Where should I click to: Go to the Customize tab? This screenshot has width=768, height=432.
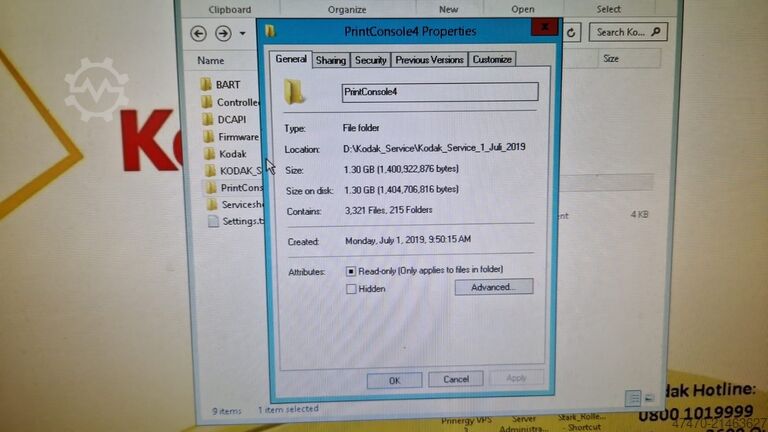492,60
